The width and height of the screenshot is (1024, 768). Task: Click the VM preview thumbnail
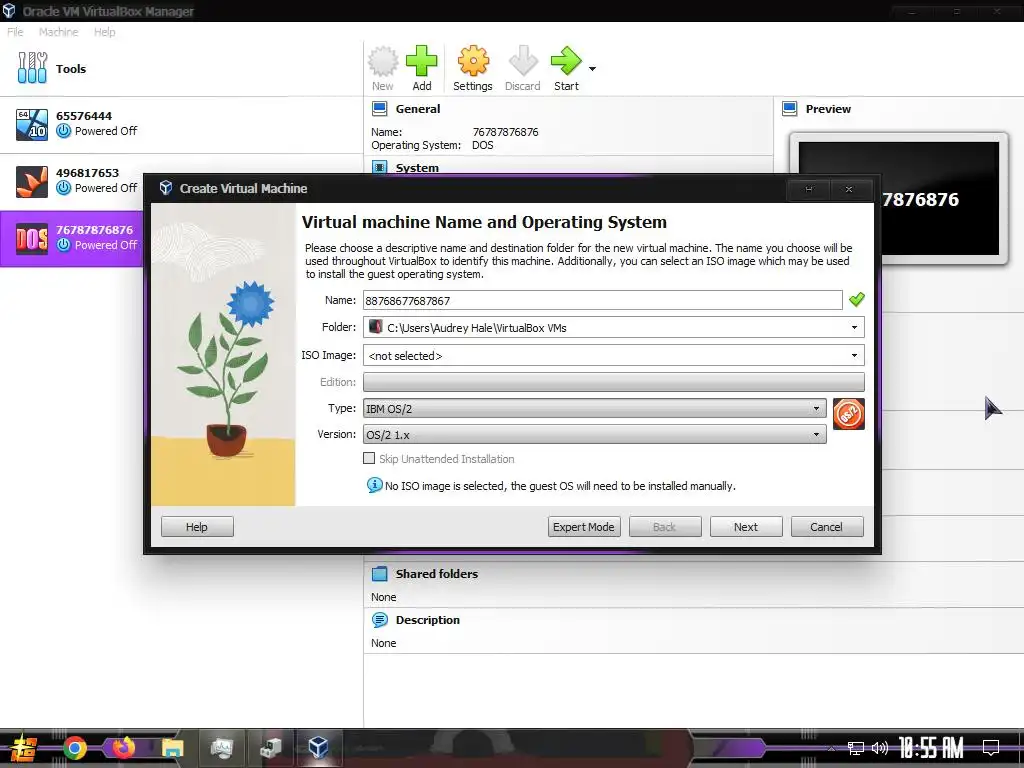point(898,198)
